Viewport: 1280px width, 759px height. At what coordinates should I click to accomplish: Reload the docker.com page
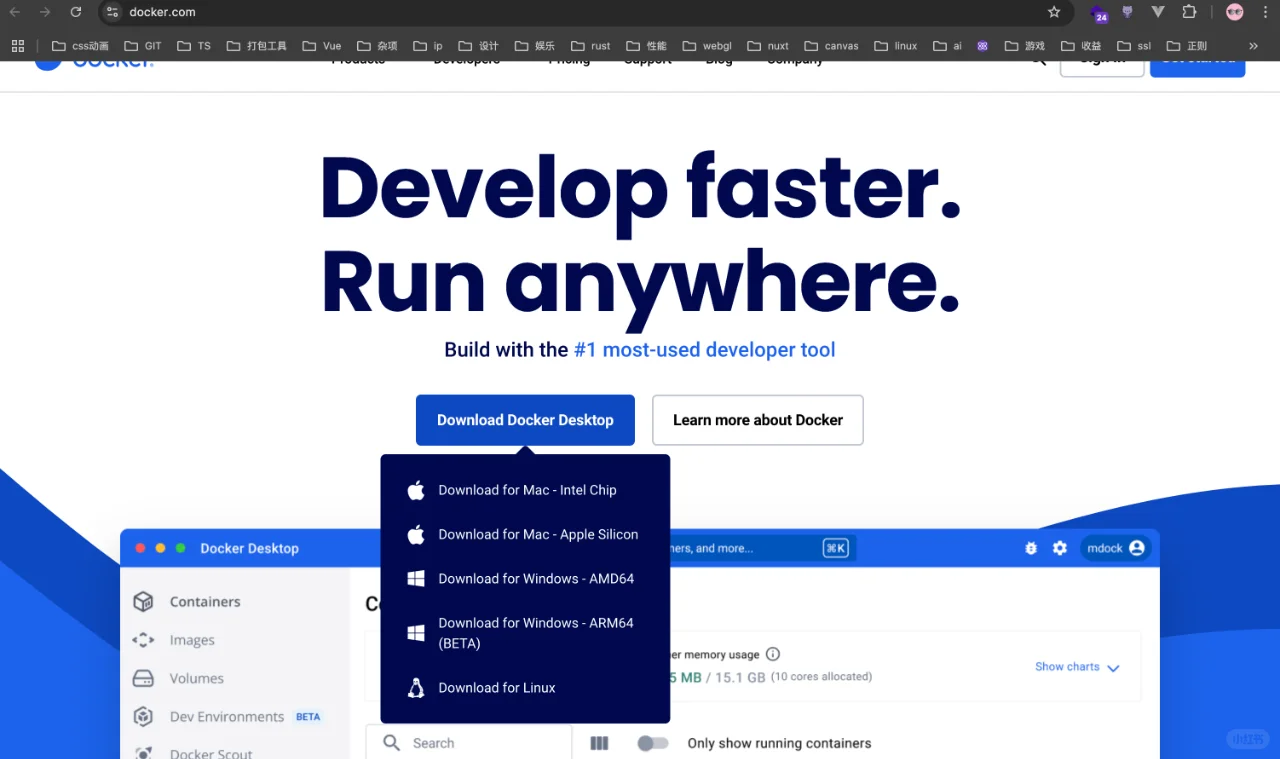pos(76,12)
